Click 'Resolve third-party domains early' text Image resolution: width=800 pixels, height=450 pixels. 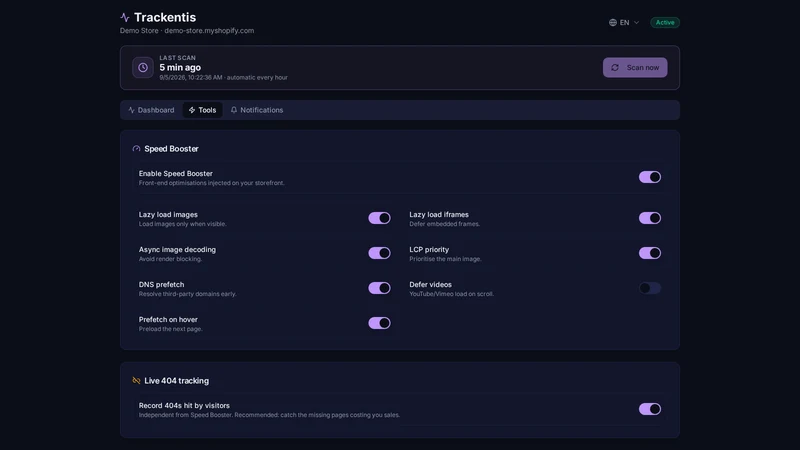click(187, 294)
